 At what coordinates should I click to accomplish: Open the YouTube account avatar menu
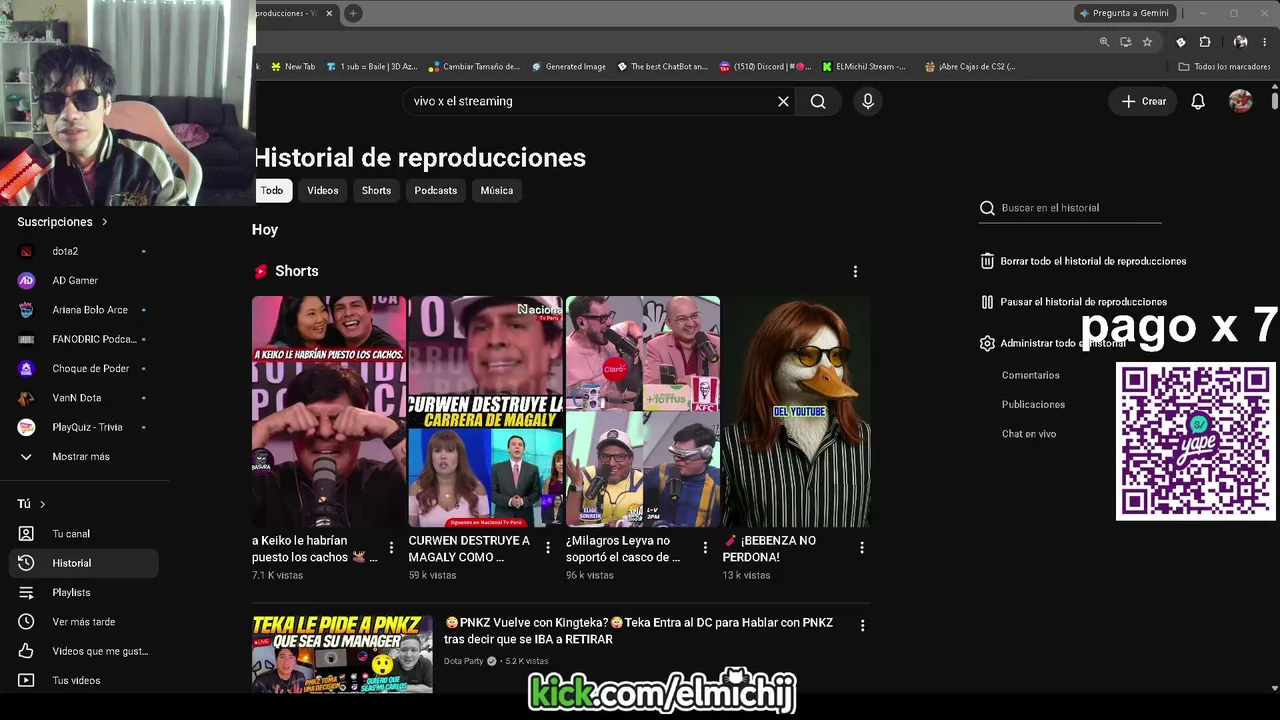point(1241,101)
